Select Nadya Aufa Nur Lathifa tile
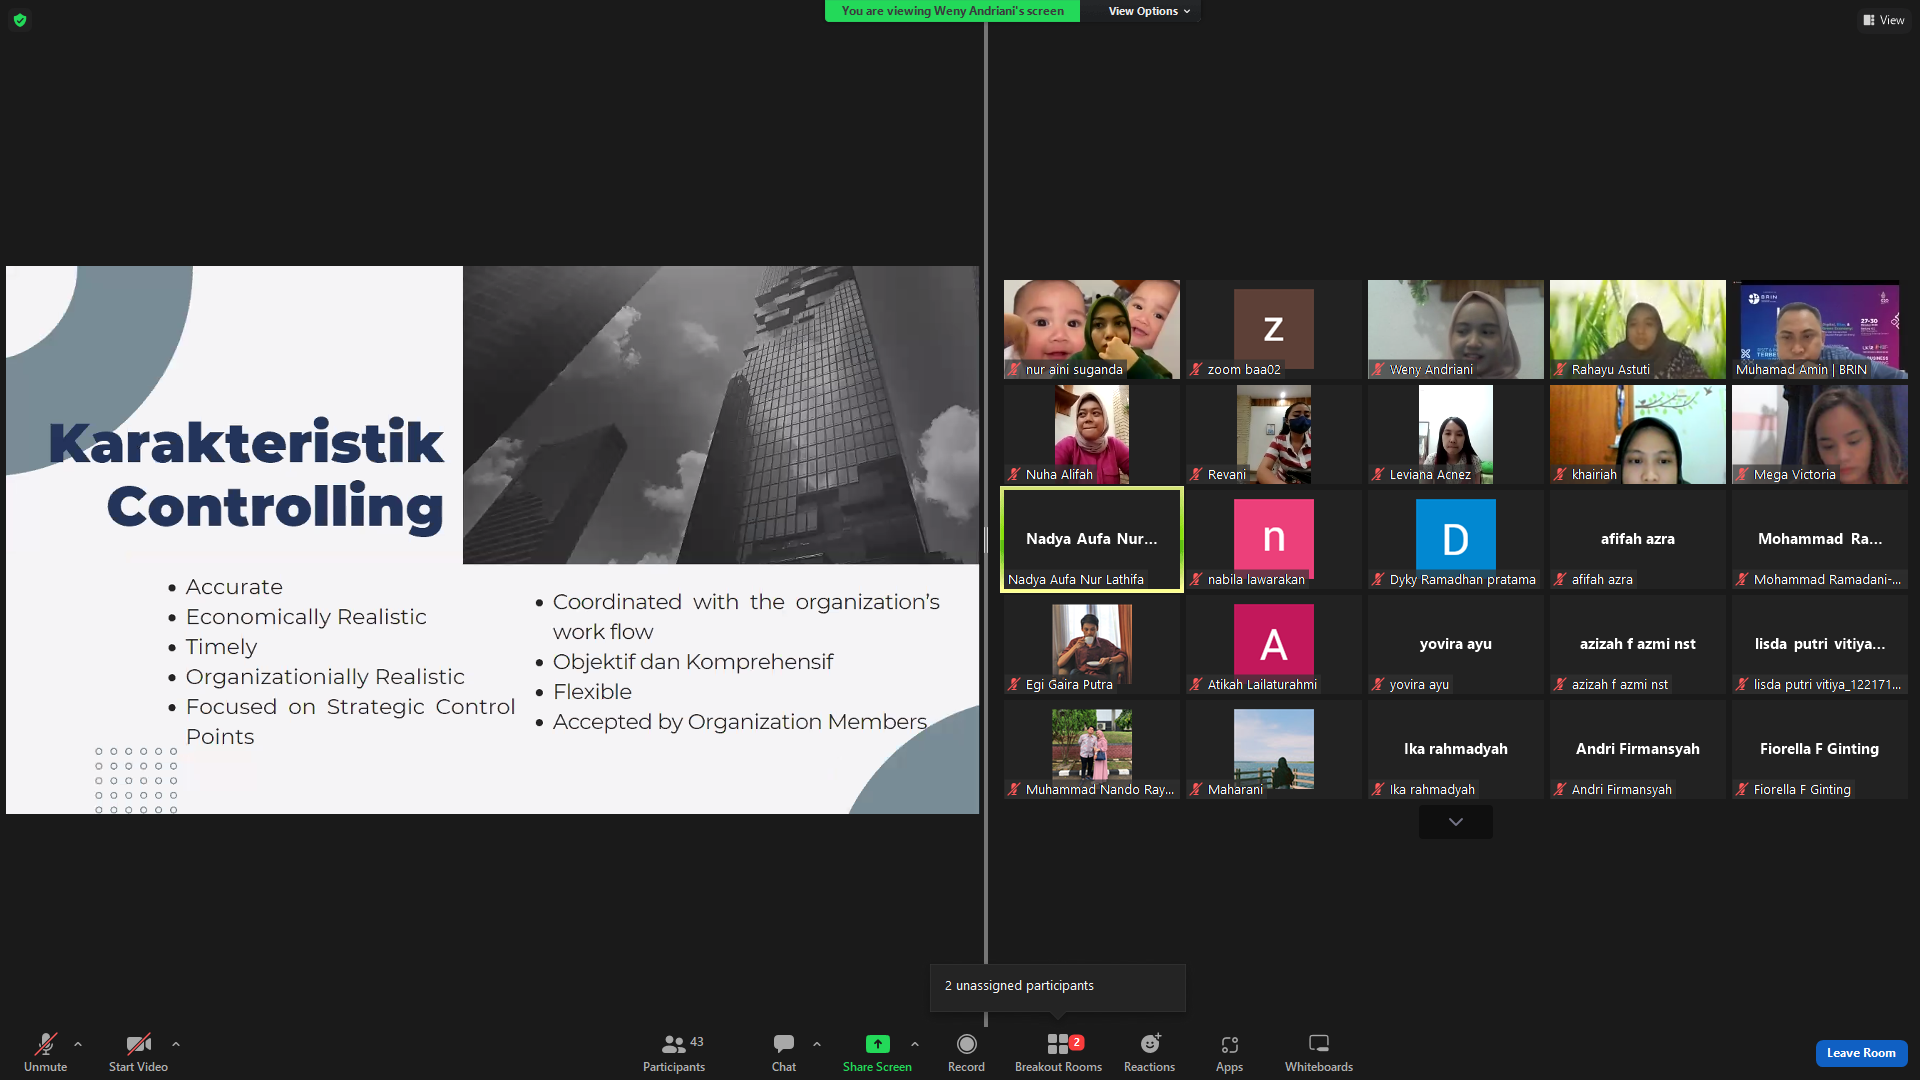Viewport: 1920px width, 1080px height. click(x=1092, y=539)
